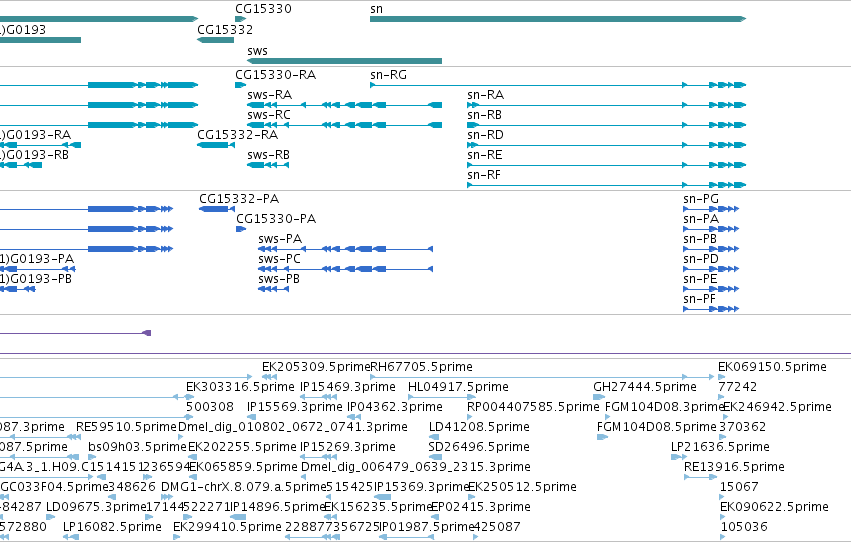Select EST labeled 370362

(722, 437)
